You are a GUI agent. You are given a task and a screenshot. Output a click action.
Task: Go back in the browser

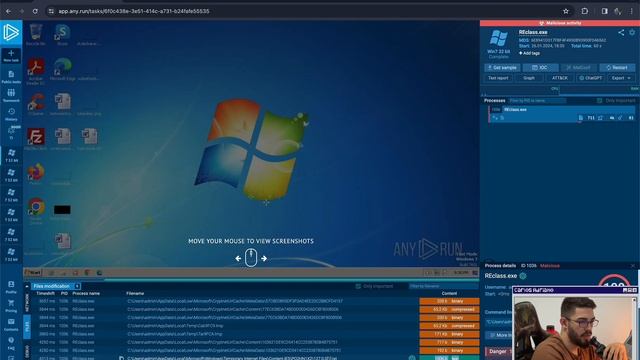(9, 11)
